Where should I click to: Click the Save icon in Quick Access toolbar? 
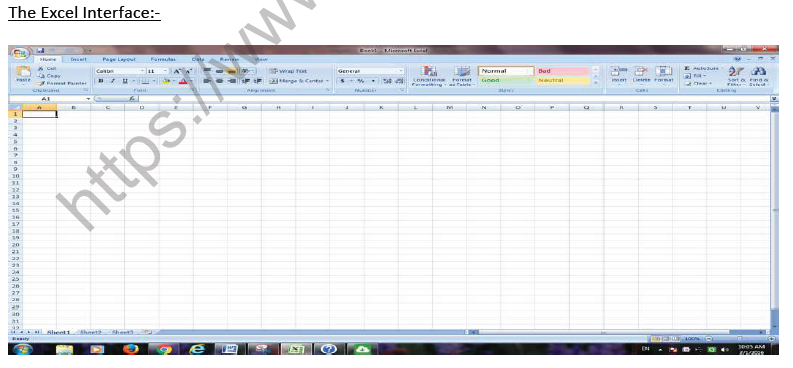tap(41, 51)
